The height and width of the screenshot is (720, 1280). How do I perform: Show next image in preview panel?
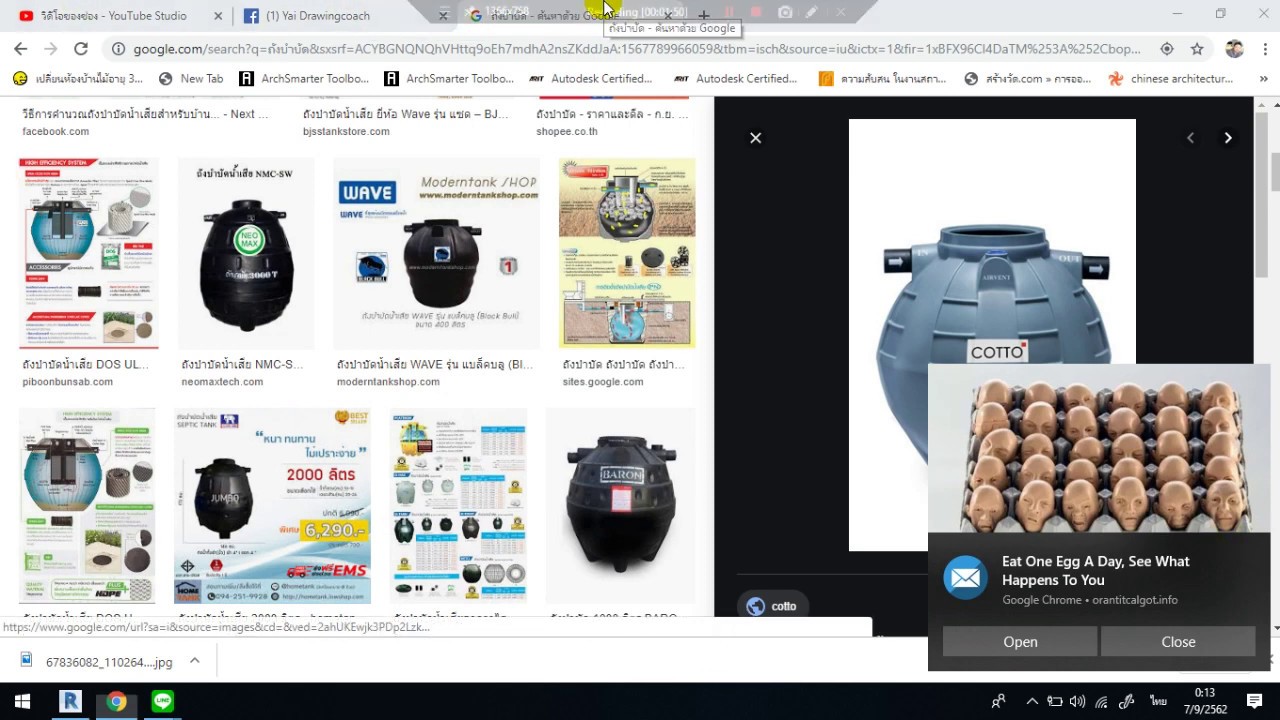click(1228, 138)
